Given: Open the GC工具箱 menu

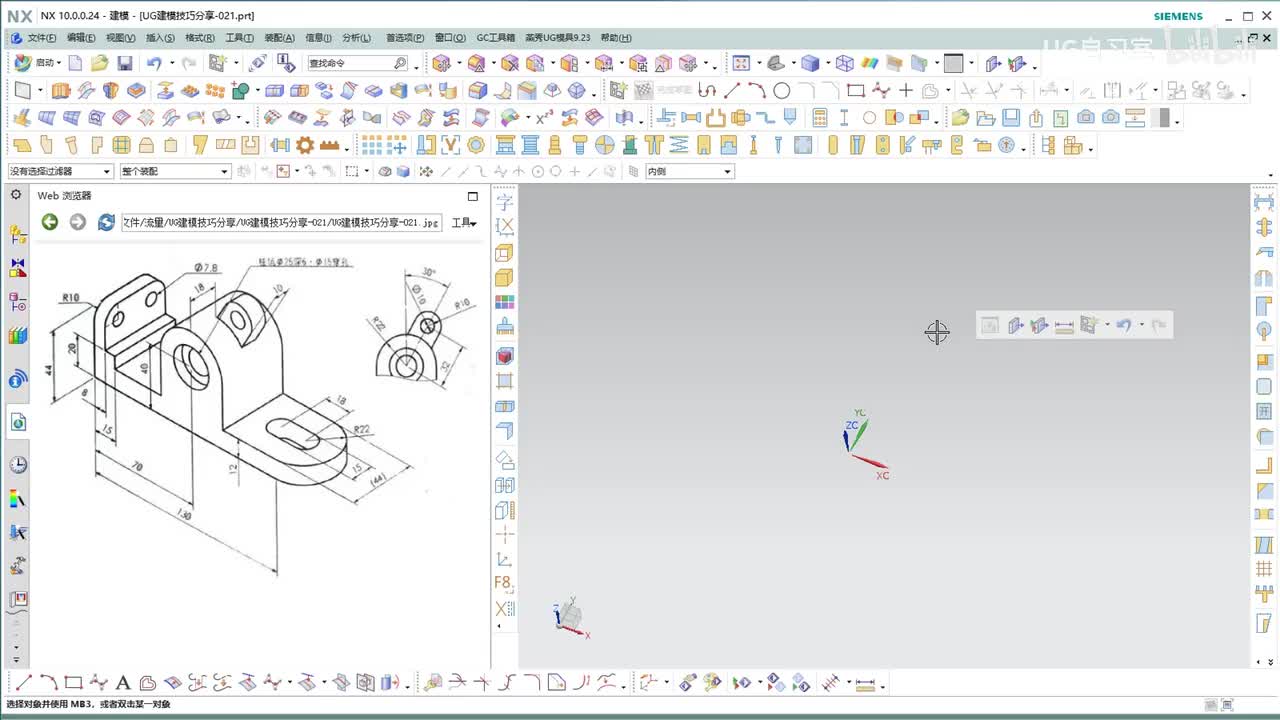Looking at the screenshot, I should (x=496, y=38).
